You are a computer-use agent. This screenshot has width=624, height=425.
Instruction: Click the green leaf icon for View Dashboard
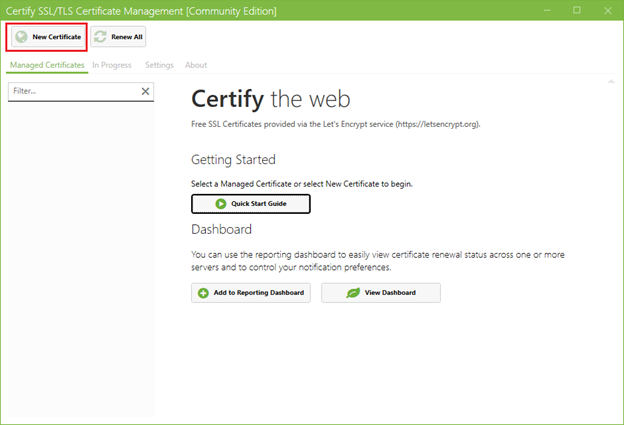(353, 293)
